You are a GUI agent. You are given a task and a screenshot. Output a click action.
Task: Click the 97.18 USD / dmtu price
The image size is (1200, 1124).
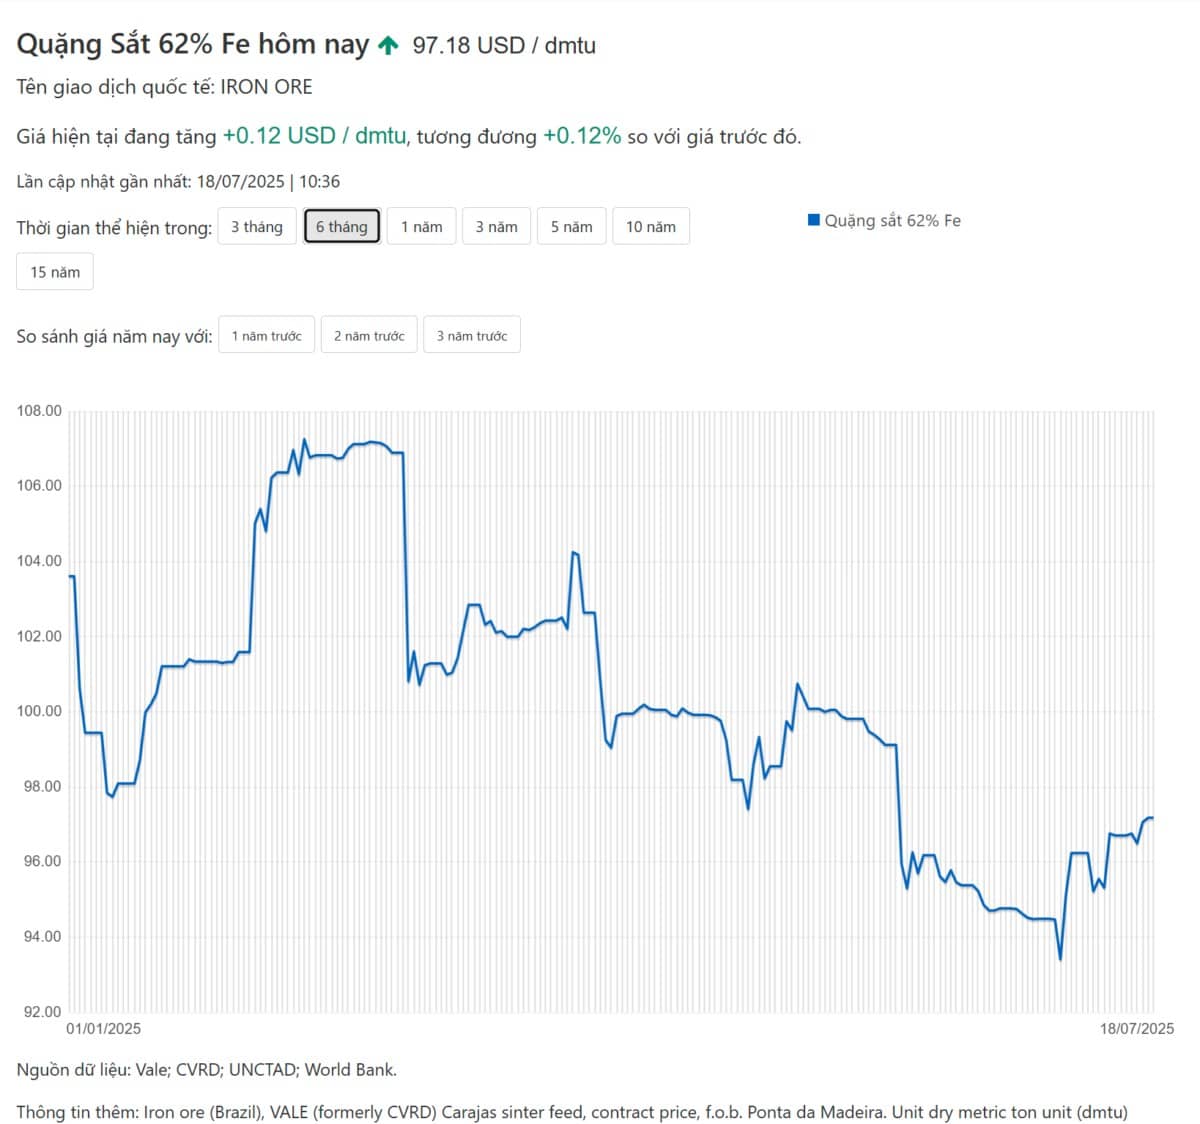tap(504, 46)
